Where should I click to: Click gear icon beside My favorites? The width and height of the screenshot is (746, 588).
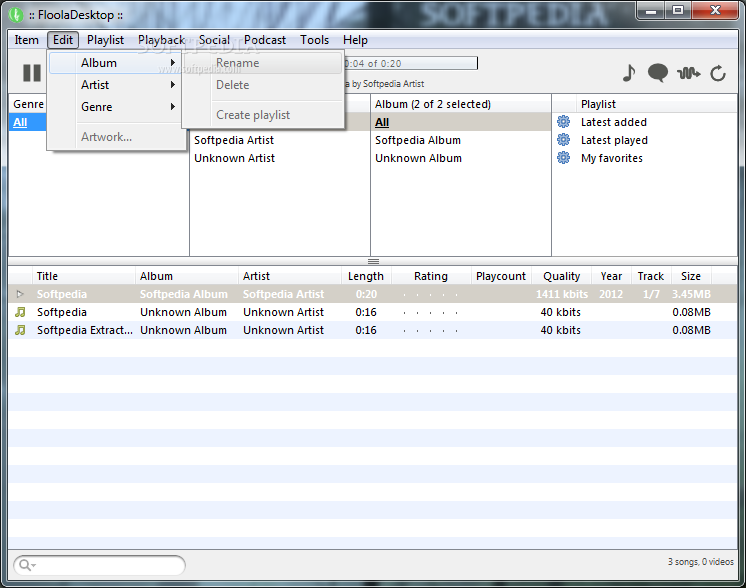click(563, 158)
